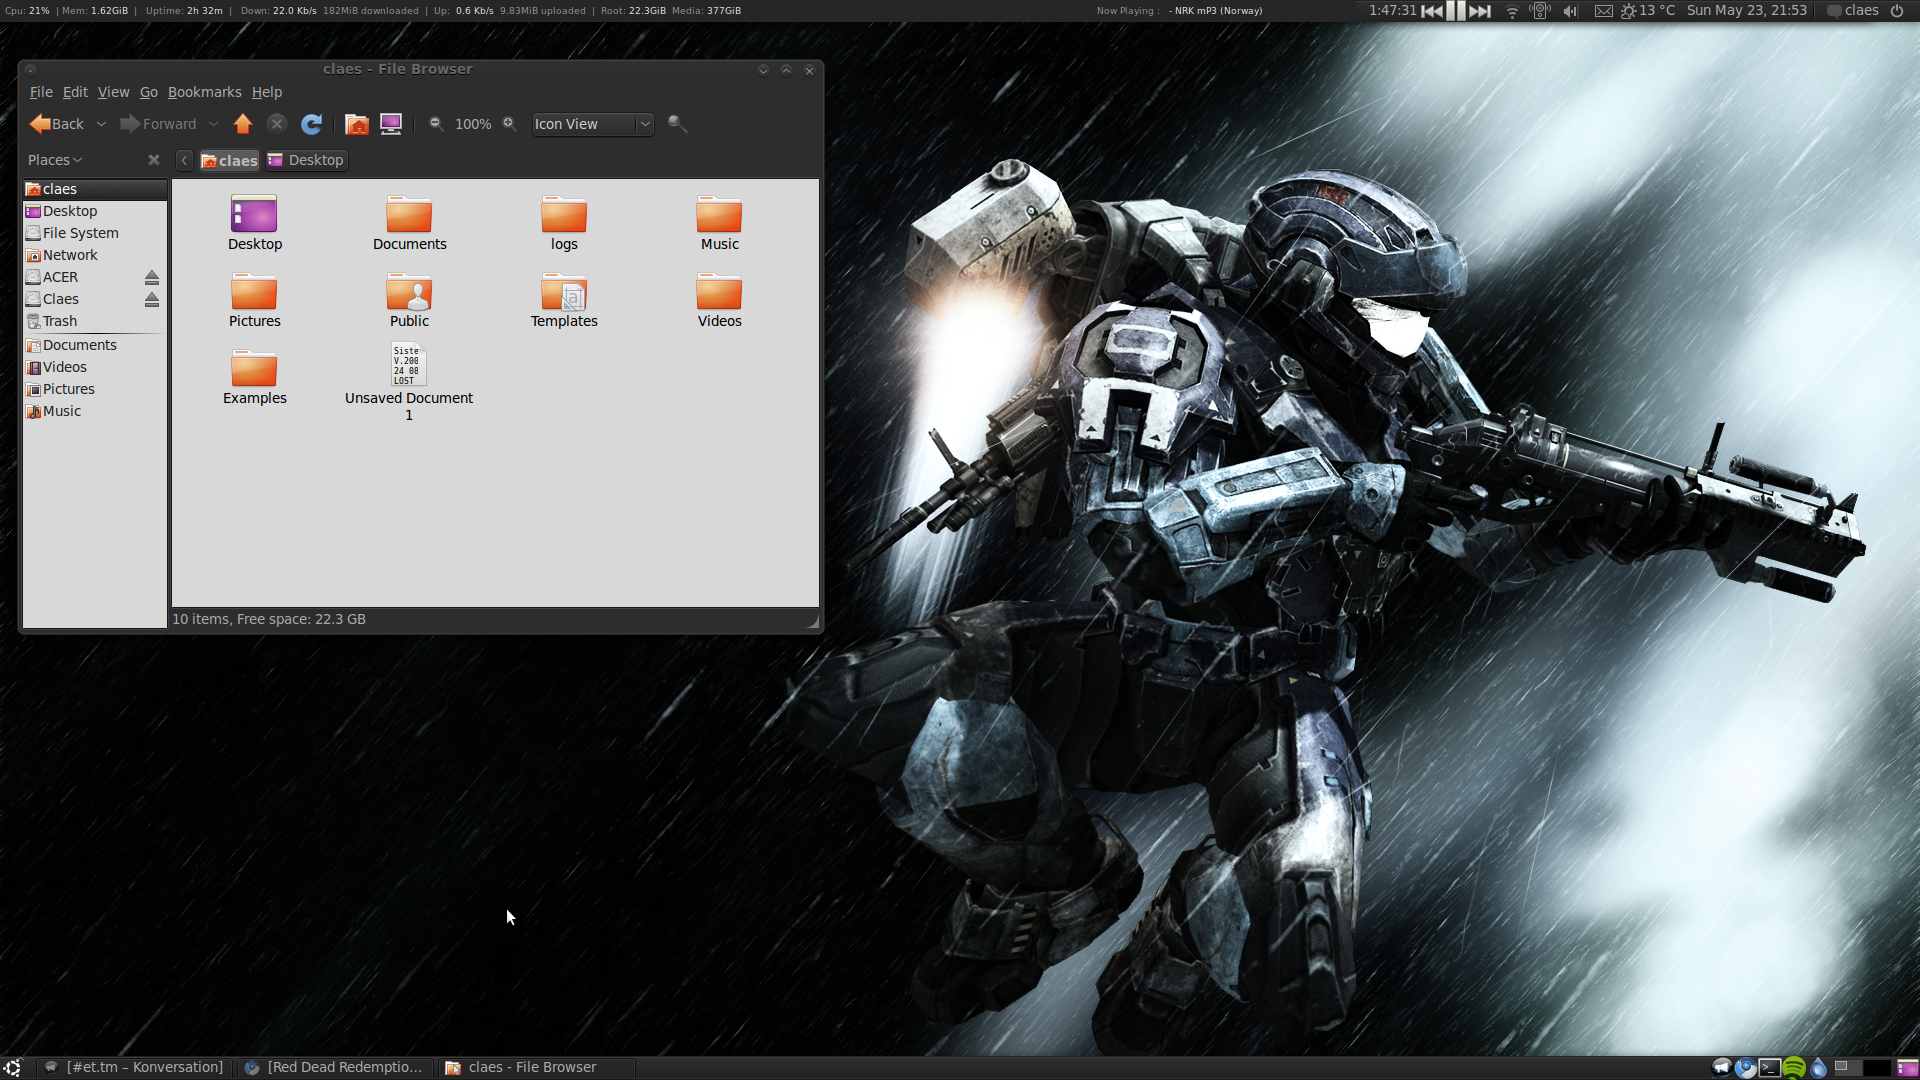Close the Places side pane
The width and height of the screenshot is (1920, 1080).
154,160
